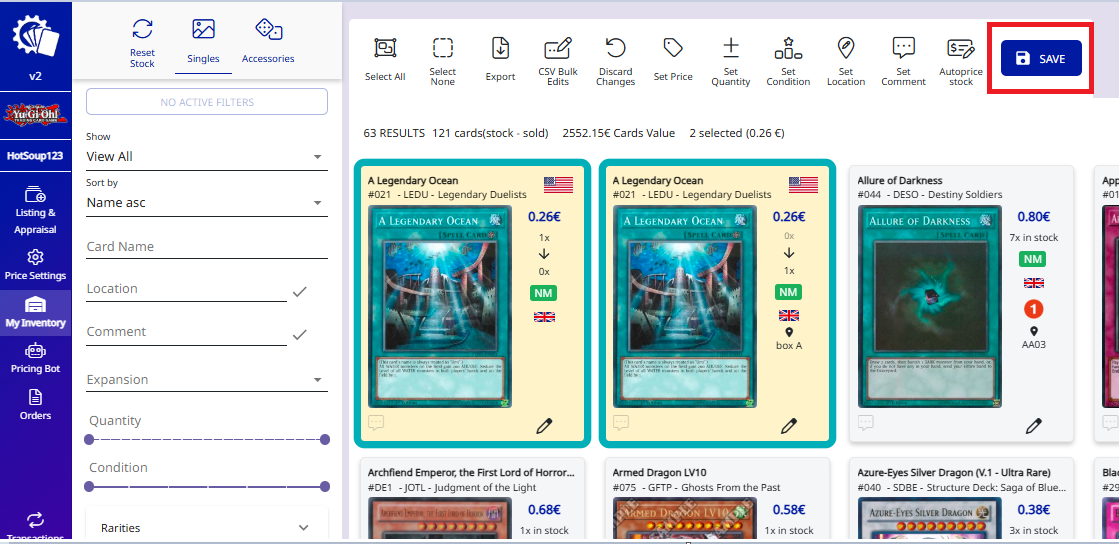Switch to the Accessories tab

click(268, 41)
